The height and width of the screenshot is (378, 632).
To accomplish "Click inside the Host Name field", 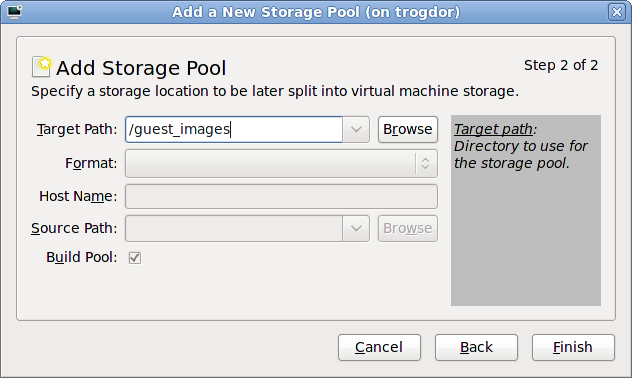I will [x=281, y=196].
